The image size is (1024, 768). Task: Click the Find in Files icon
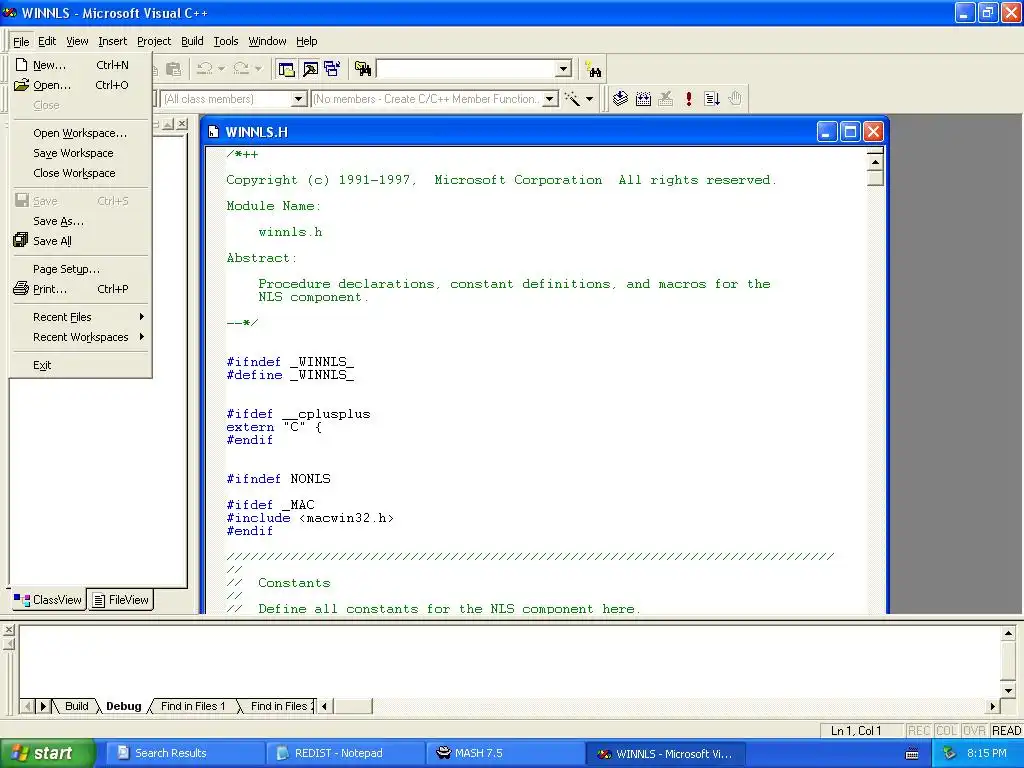[363, 69]
